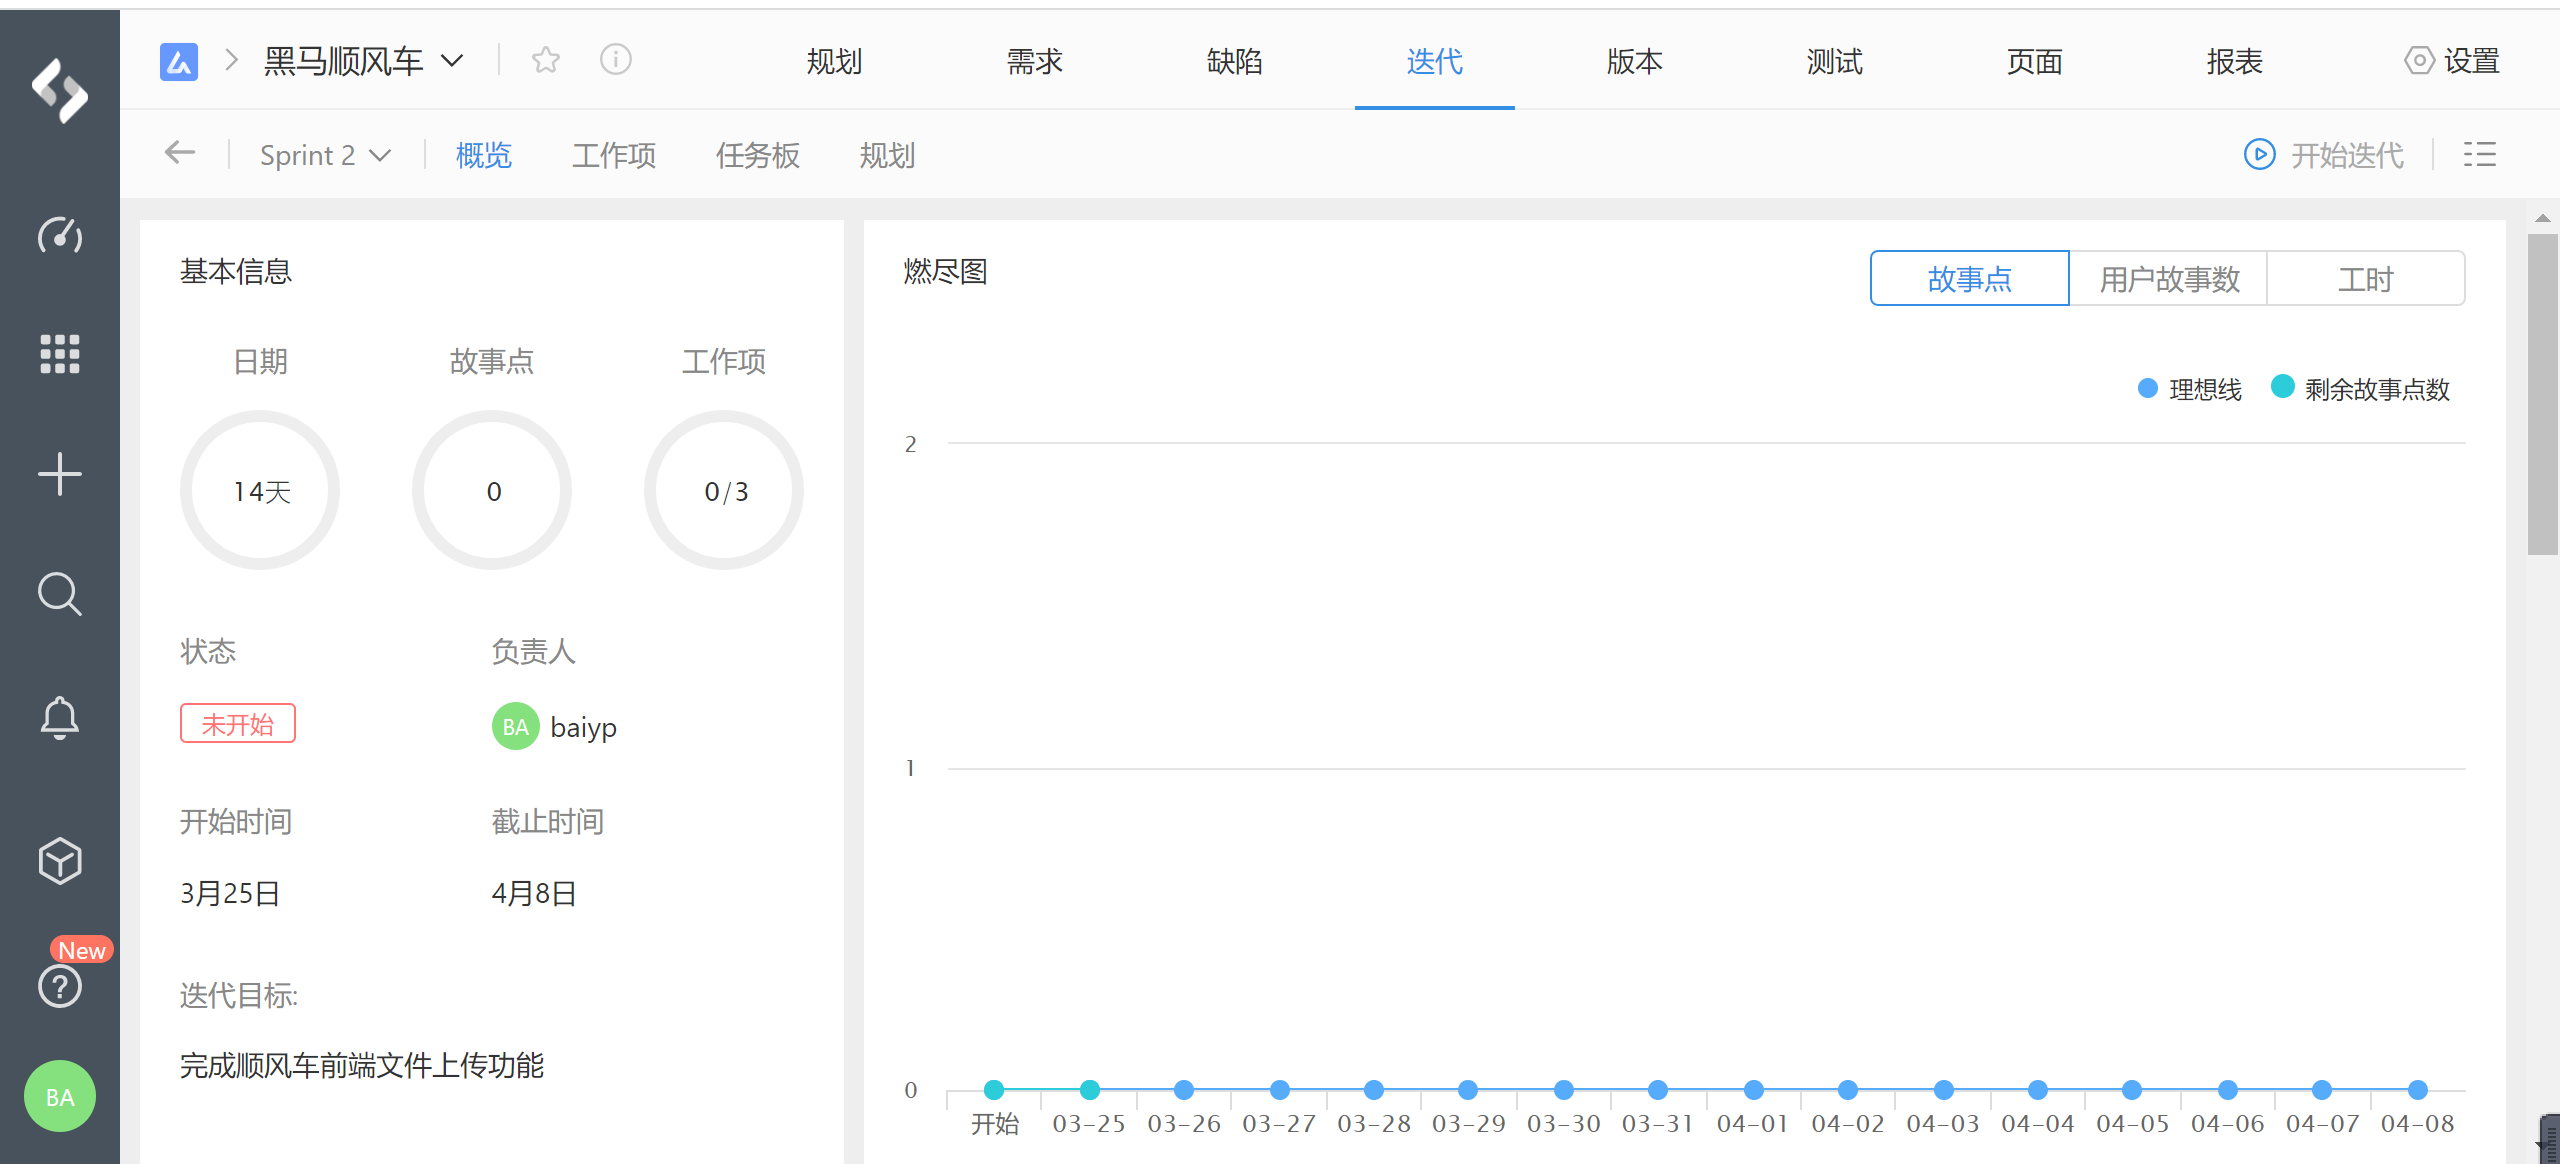The image size is (2560, 1164).
Task: Click the cube product icon in sidebar
Action: [x=60, y=860]
